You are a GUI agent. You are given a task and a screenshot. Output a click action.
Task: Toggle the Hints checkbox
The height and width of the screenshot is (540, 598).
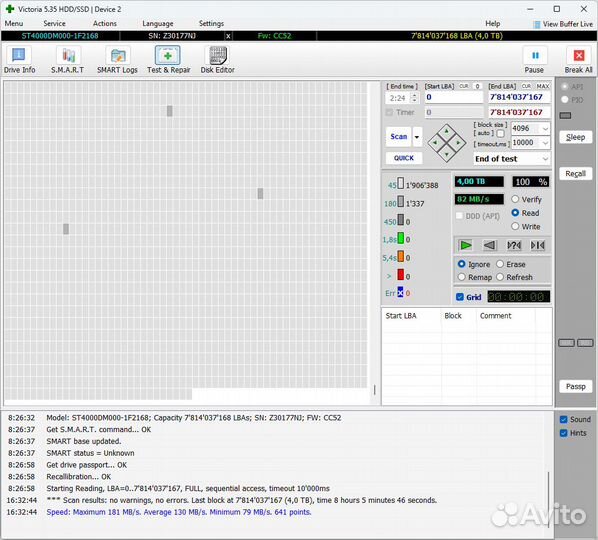coord(564,433)
